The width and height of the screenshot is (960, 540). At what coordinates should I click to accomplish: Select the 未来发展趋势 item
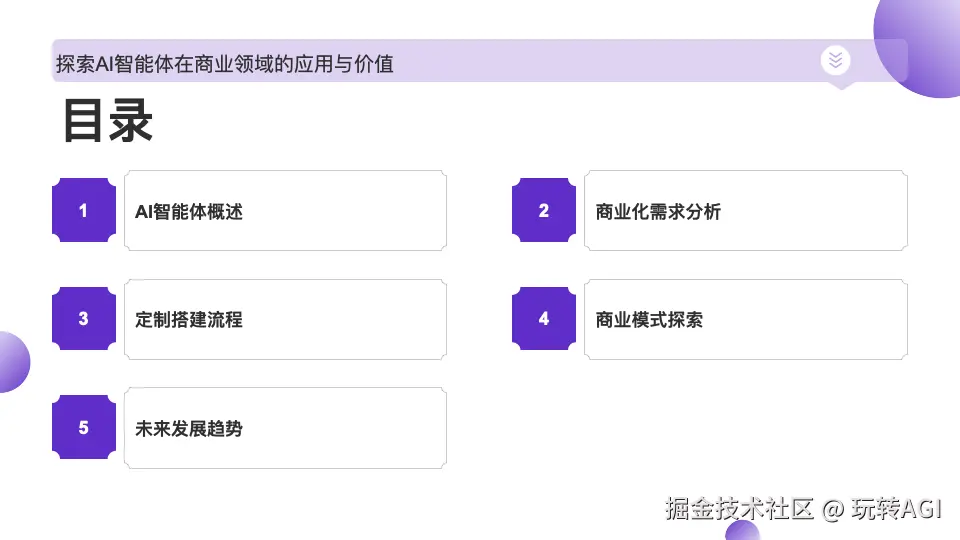[285, 429]
